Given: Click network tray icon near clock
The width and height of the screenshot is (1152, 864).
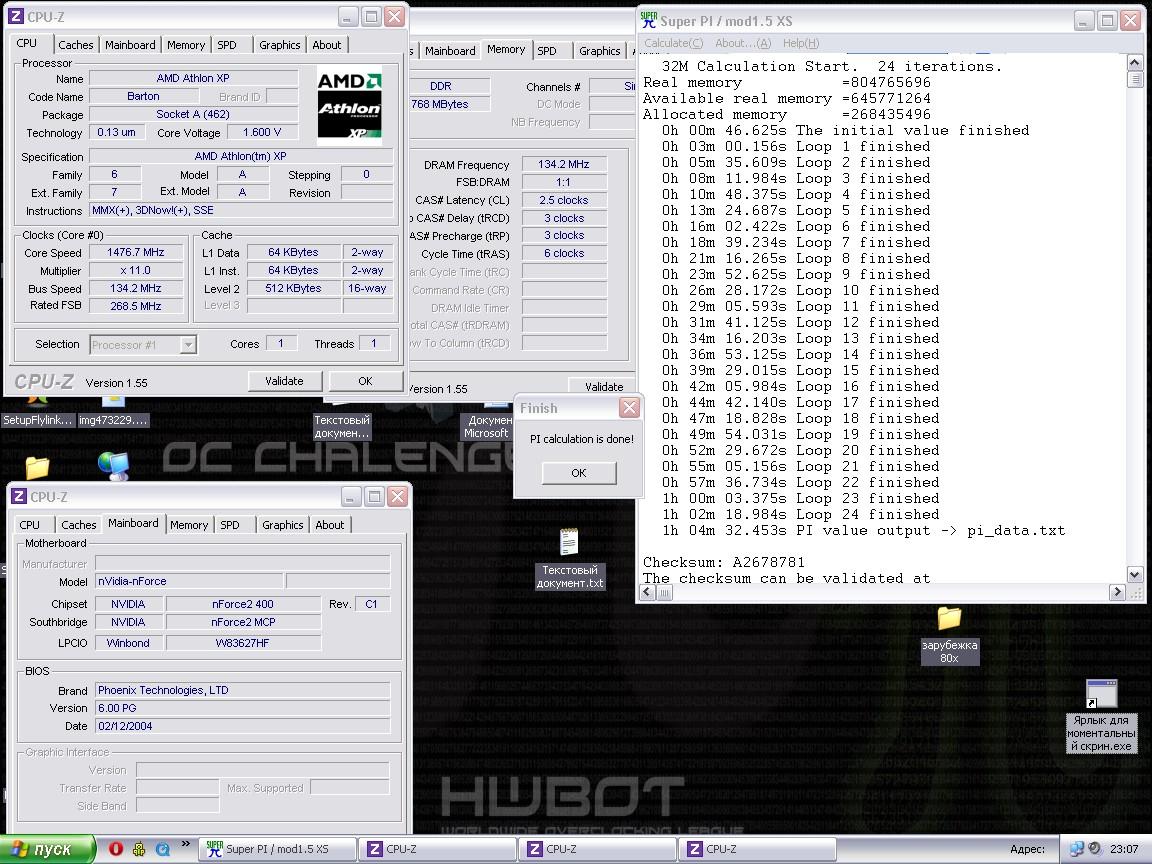Looking at the screenshot, I should (x=1076, y=849).
